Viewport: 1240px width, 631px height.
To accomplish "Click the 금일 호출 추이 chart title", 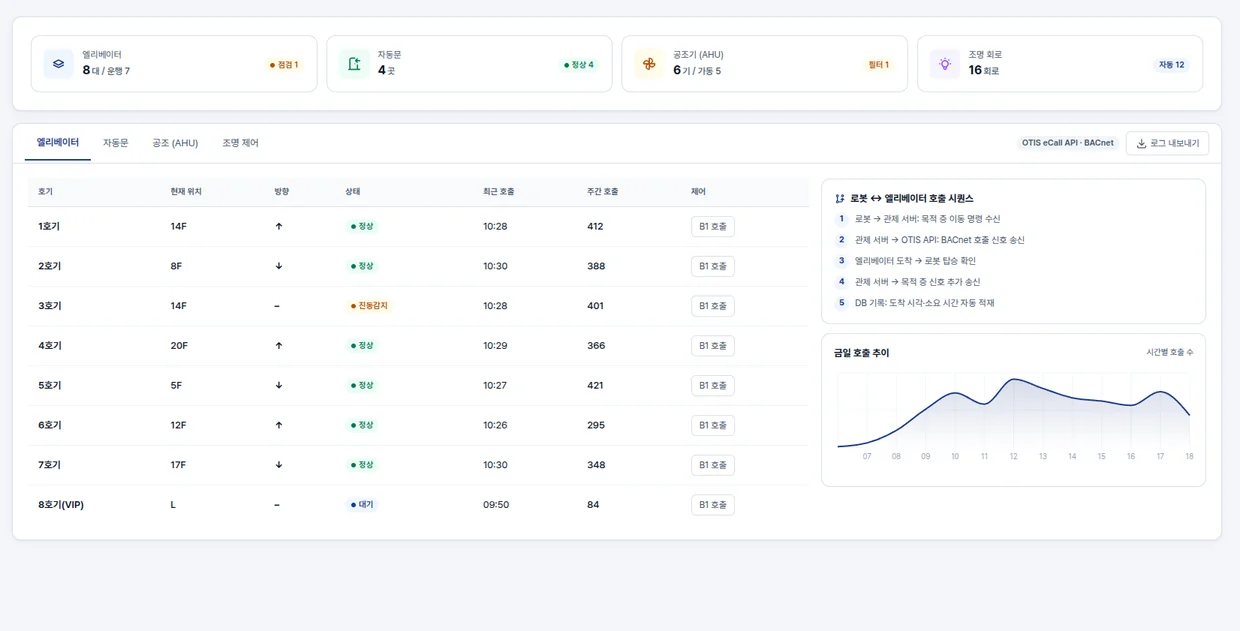I will point(861,353).
